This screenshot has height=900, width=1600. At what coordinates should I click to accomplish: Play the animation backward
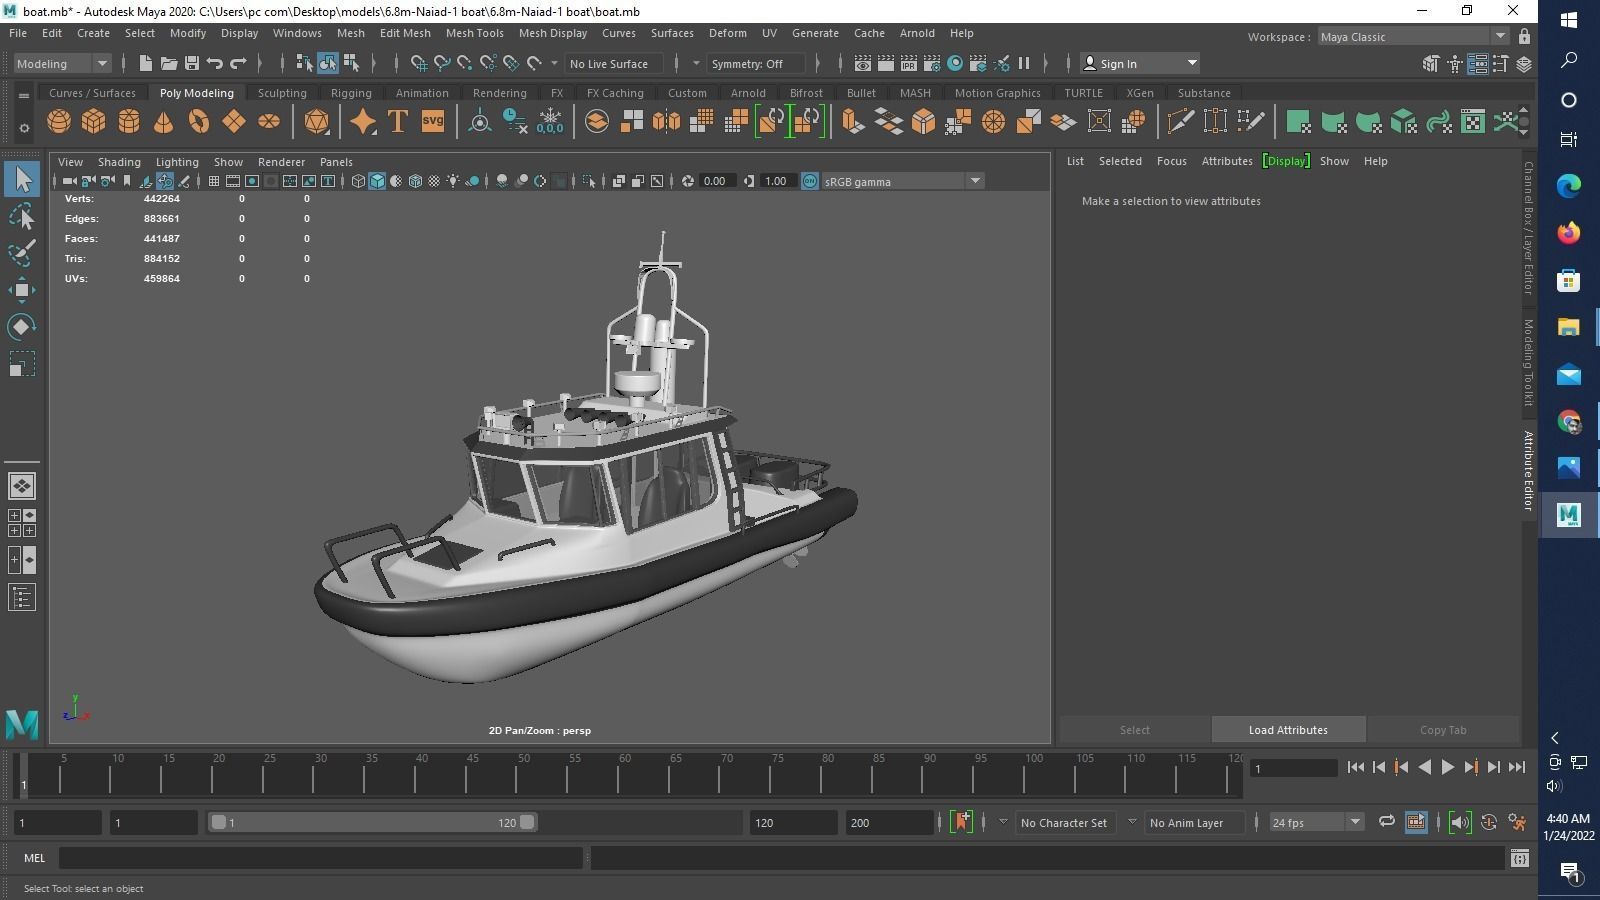click(1425, 767)
